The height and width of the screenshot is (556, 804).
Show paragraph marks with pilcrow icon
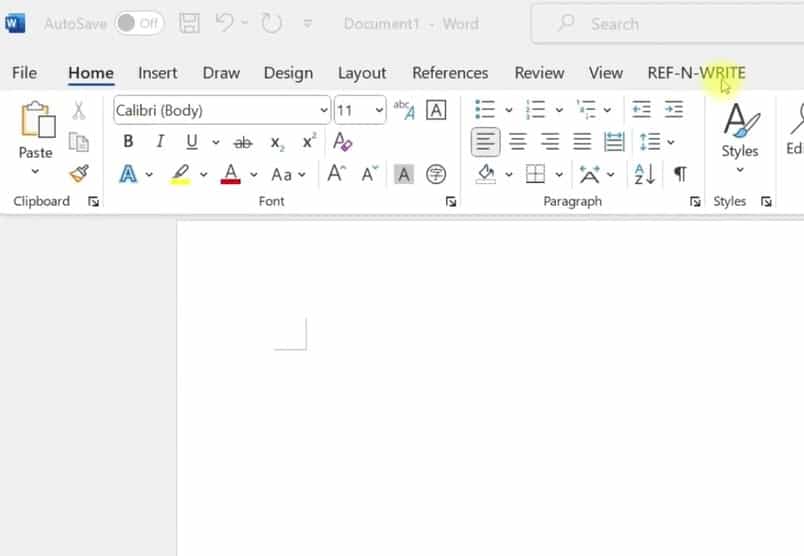(680, 174)
